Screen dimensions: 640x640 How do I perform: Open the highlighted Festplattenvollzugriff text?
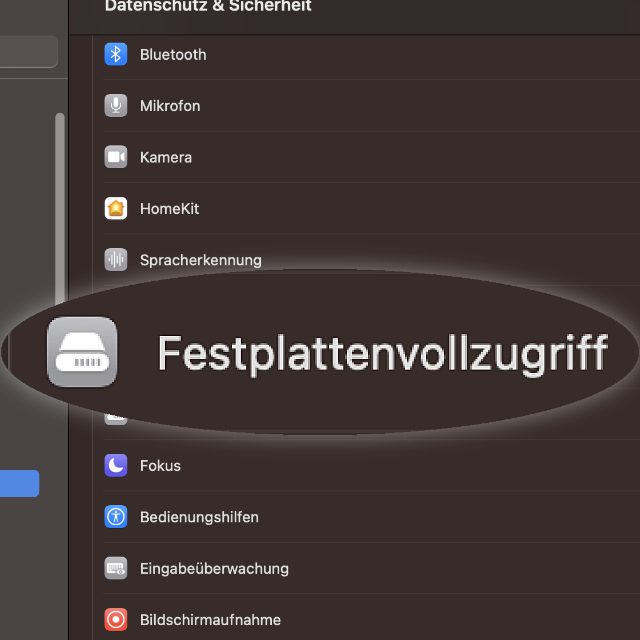382,353
